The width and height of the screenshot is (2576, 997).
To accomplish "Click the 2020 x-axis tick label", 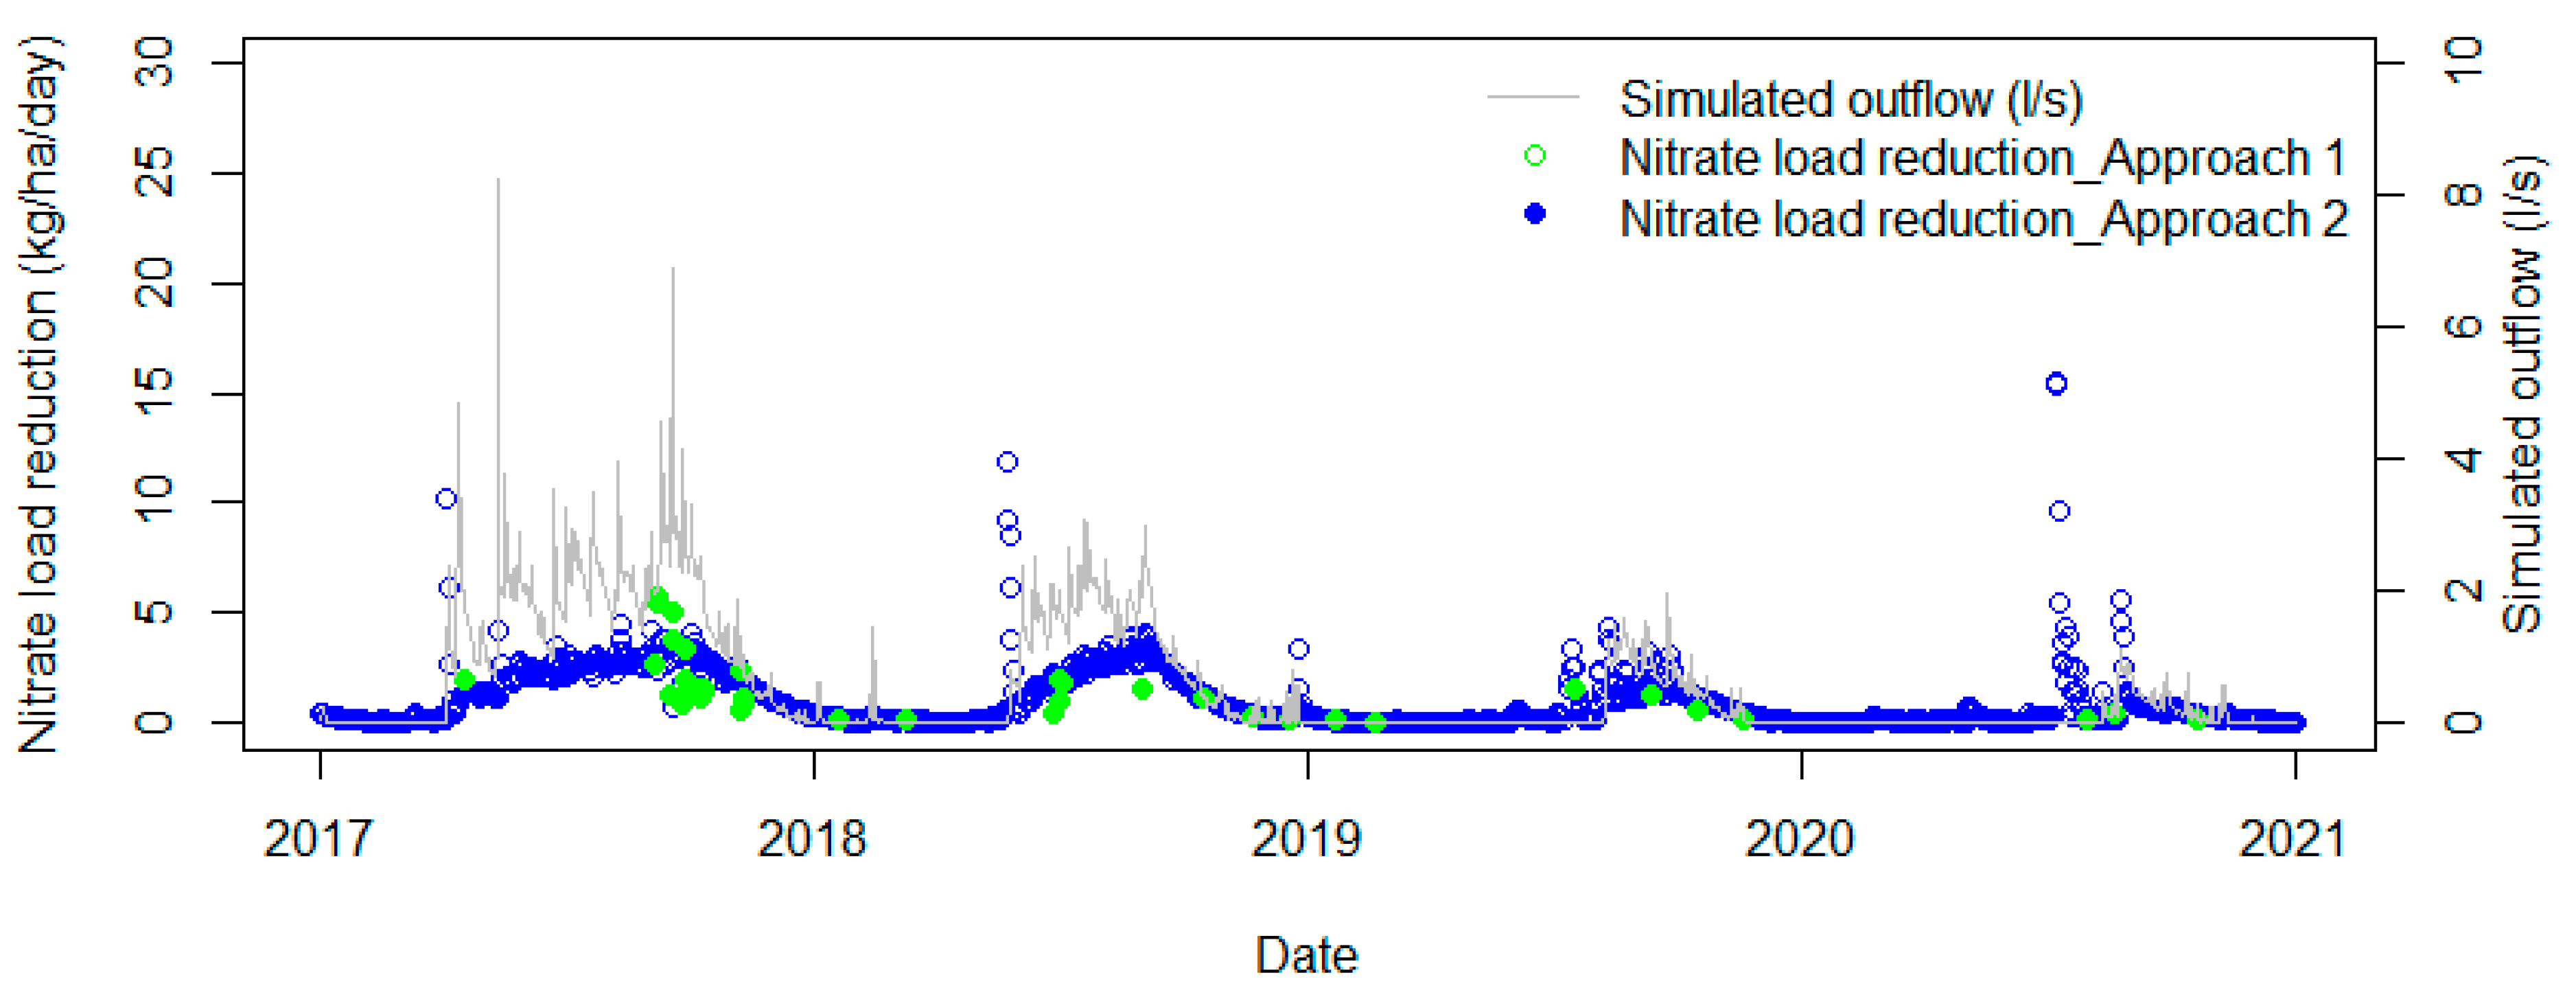I will click(x=1800, y=838).
